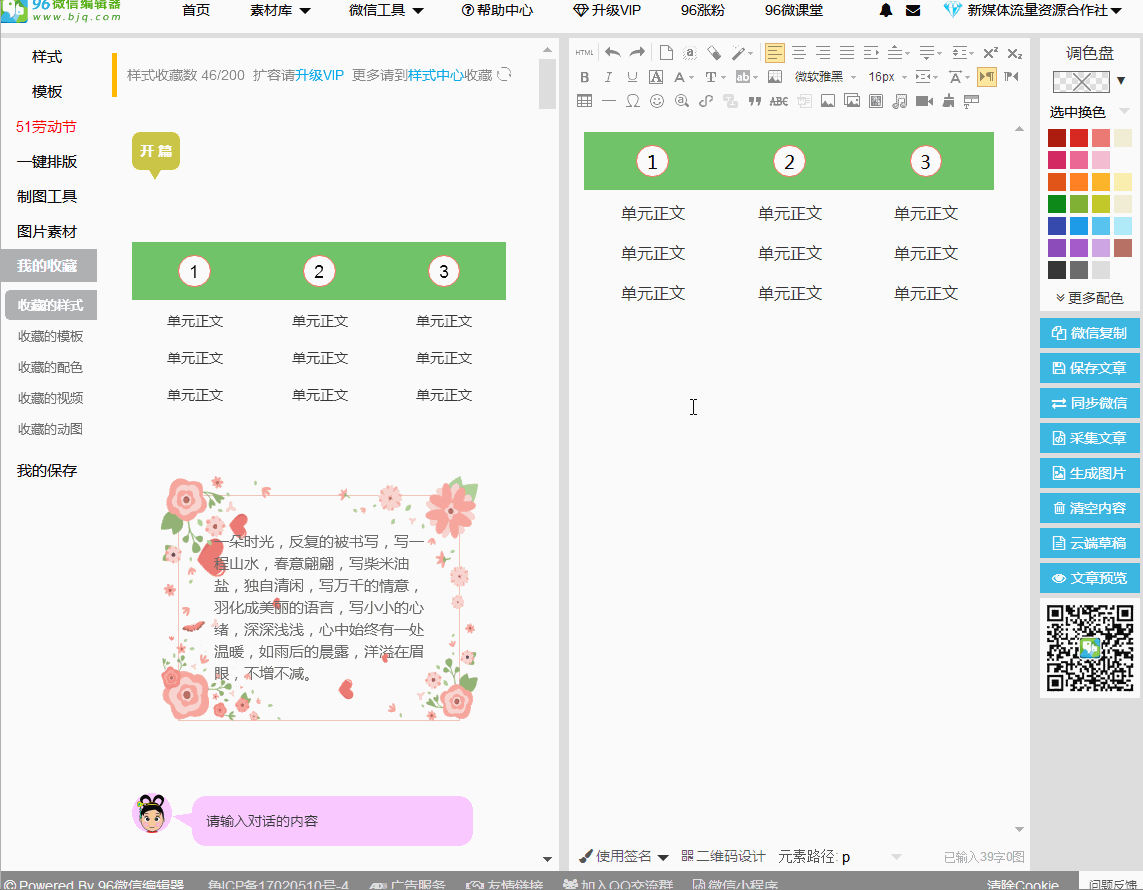1143x890 pixels.
Task: Open the special character (Ω) inserter
Action: tap(632, 101)
